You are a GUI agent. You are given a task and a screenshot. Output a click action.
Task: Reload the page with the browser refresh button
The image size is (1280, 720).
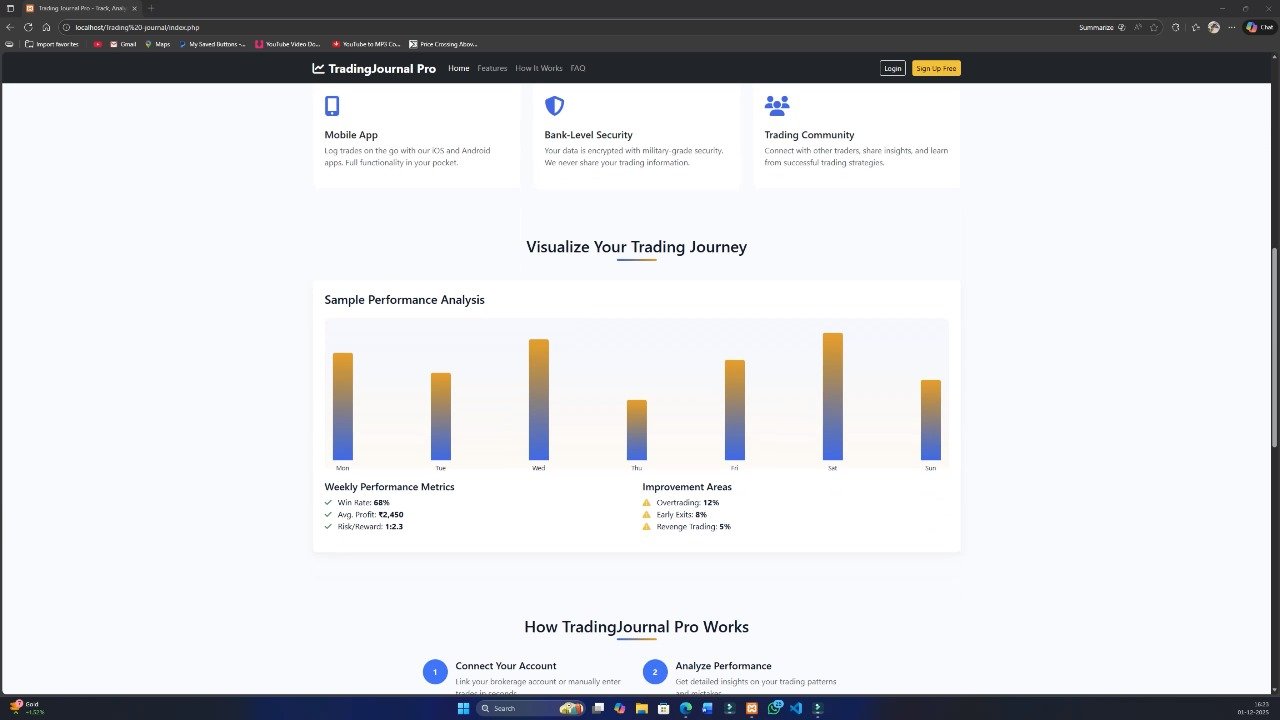28,27
